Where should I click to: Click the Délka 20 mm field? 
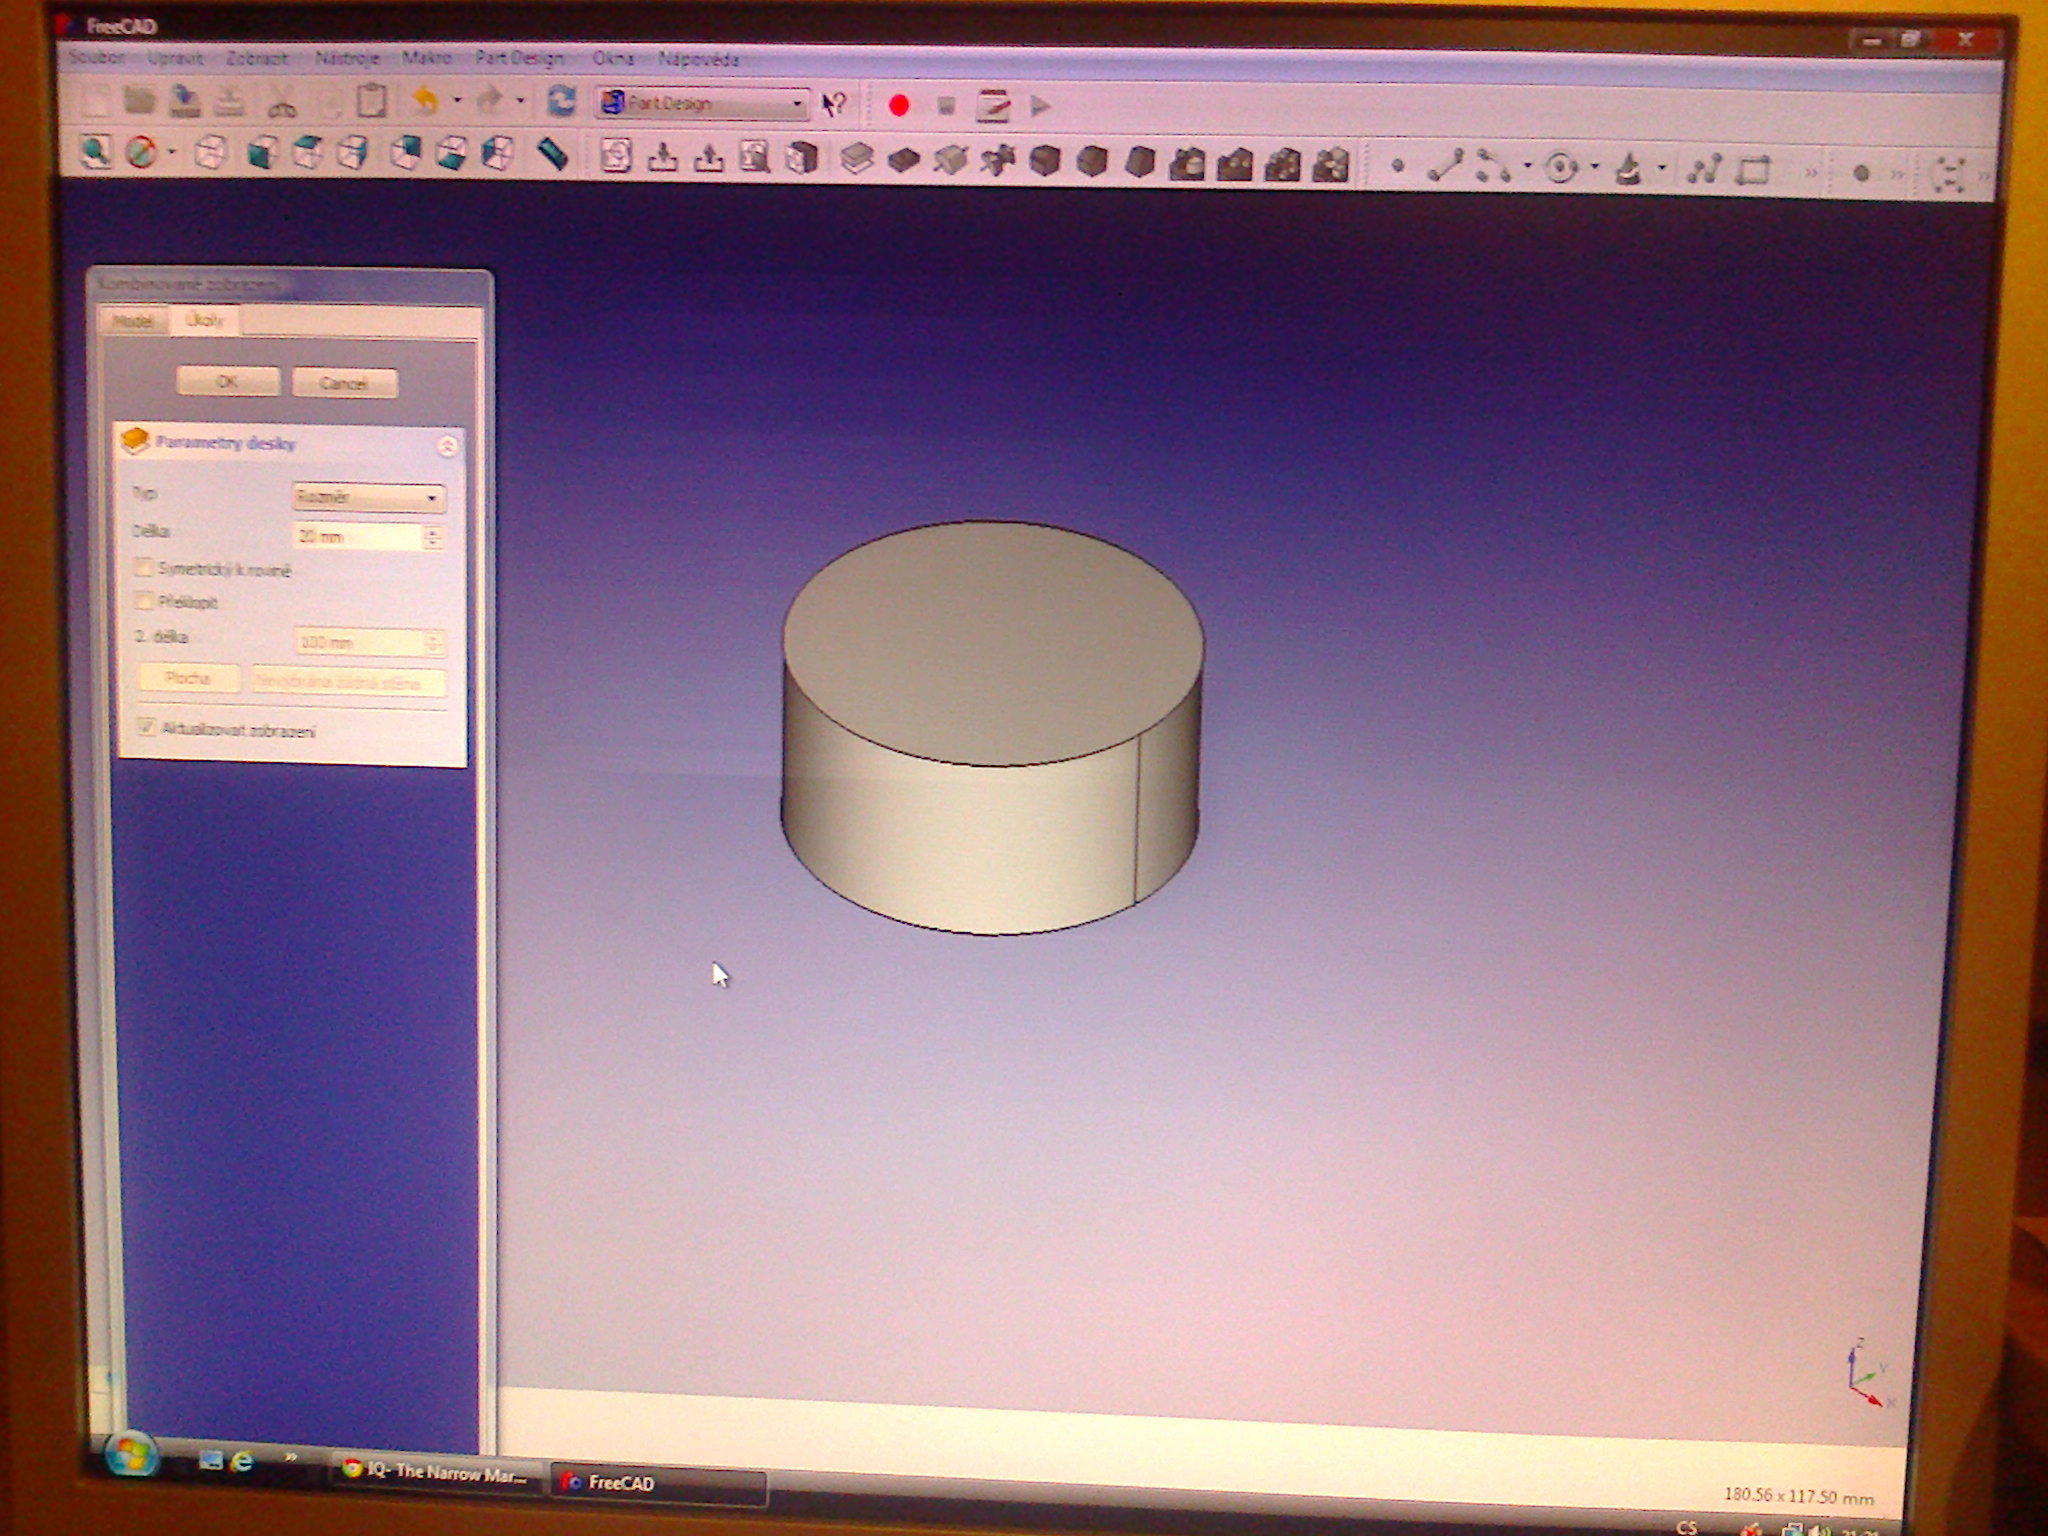coord(358,537)
